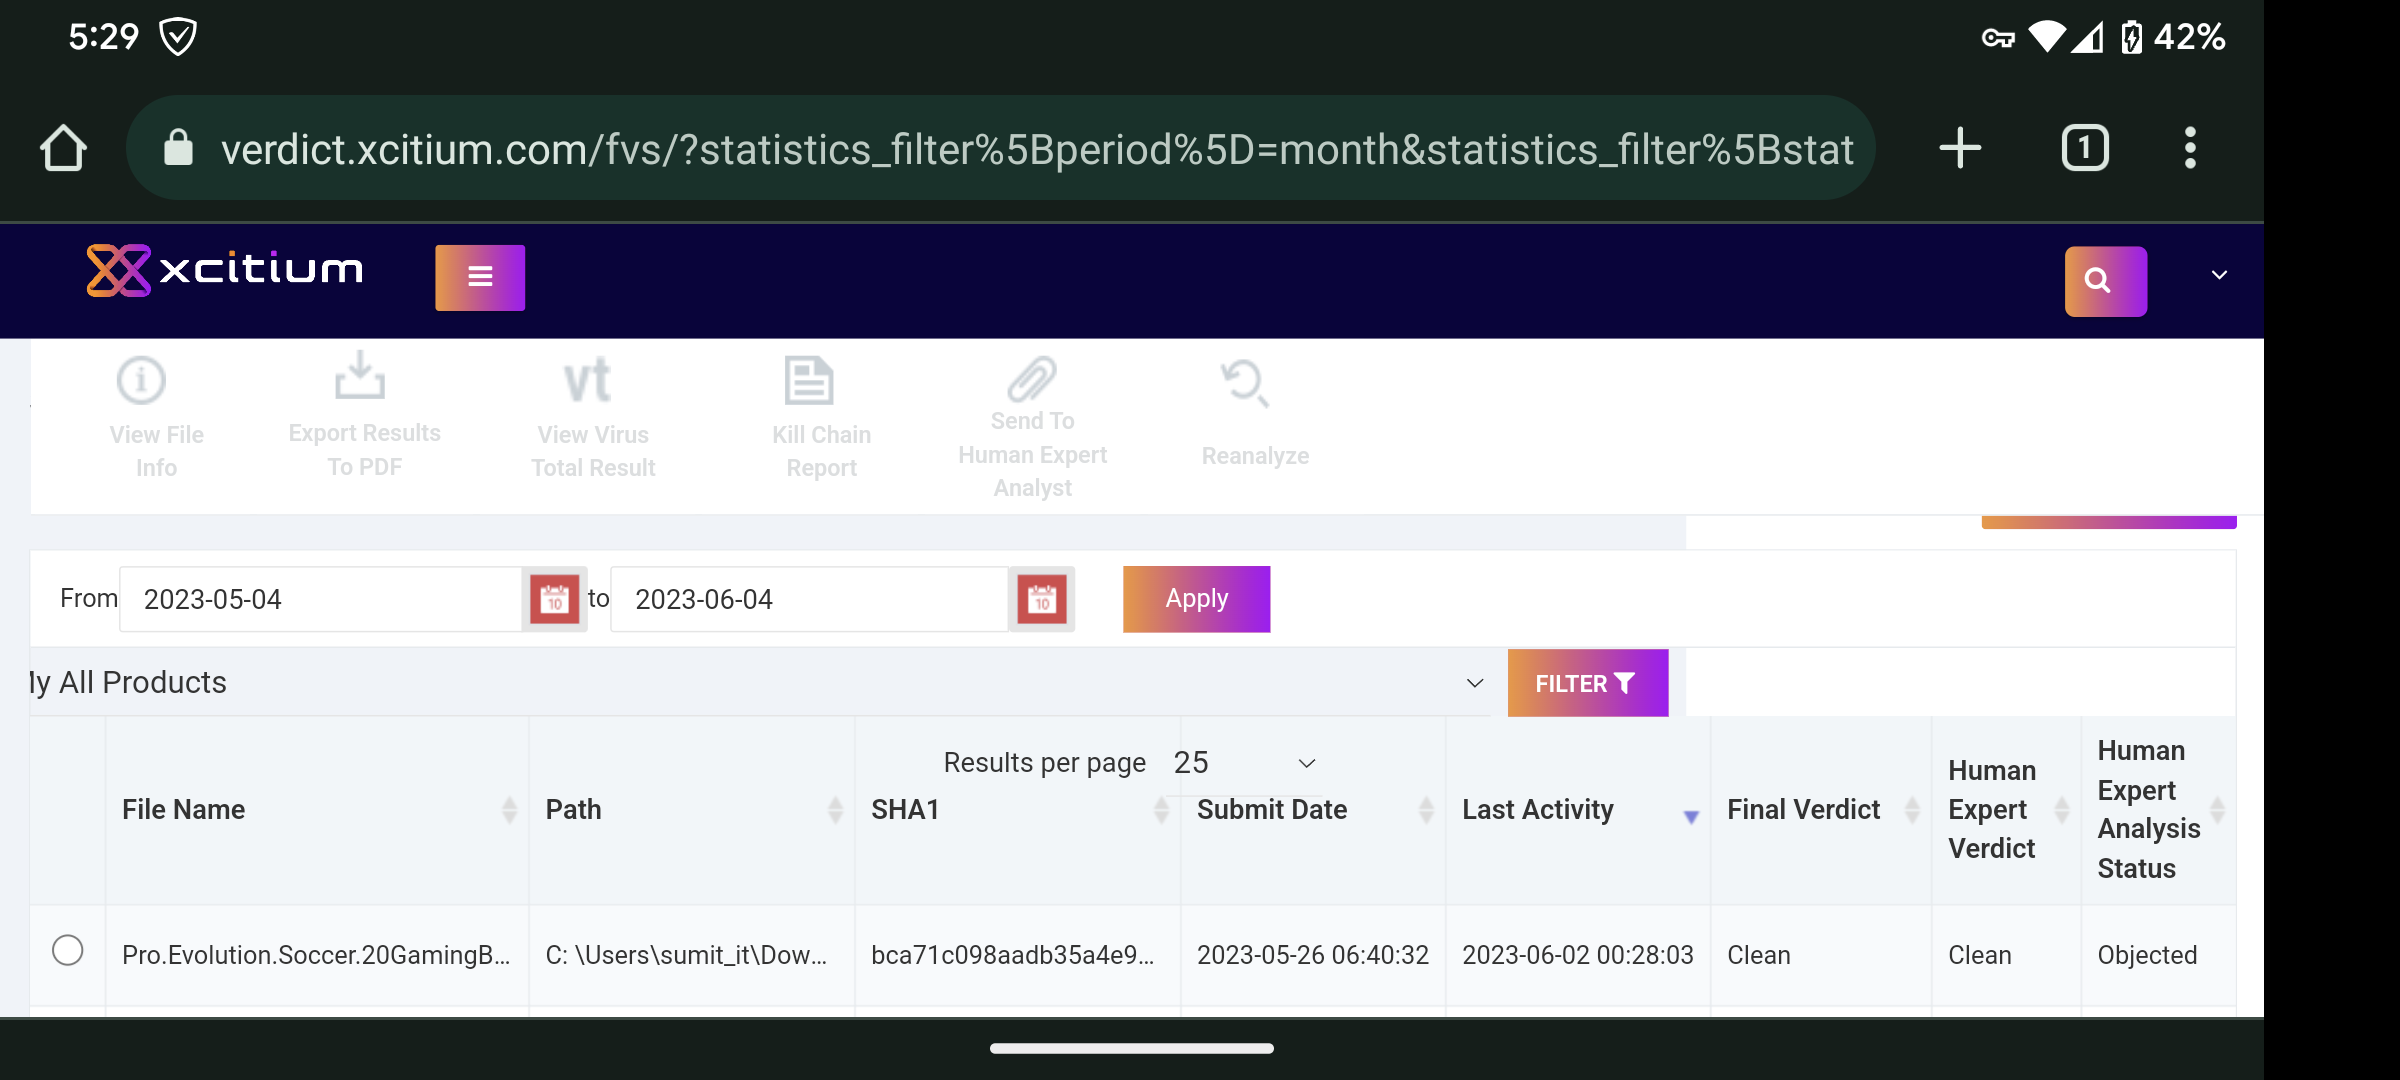Click the Apply button
The width and height of the screenshot is (2400, 1080).
coord(1196,599)
